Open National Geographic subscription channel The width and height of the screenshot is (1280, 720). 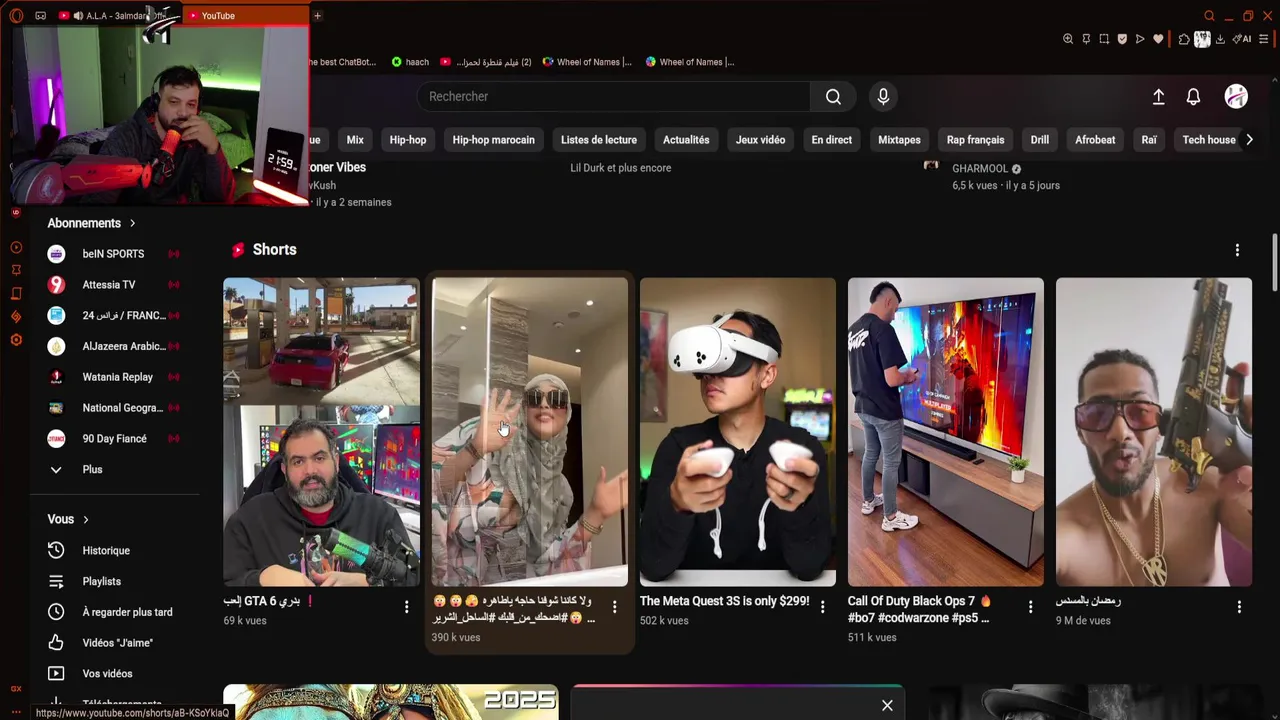(x=114, y=408)
